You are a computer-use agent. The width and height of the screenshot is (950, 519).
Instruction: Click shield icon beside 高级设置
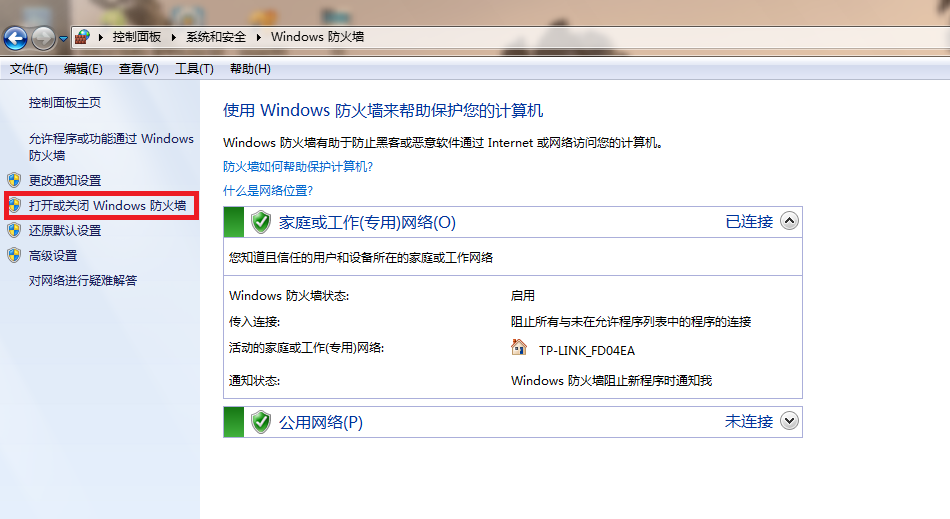pos(15,255)
